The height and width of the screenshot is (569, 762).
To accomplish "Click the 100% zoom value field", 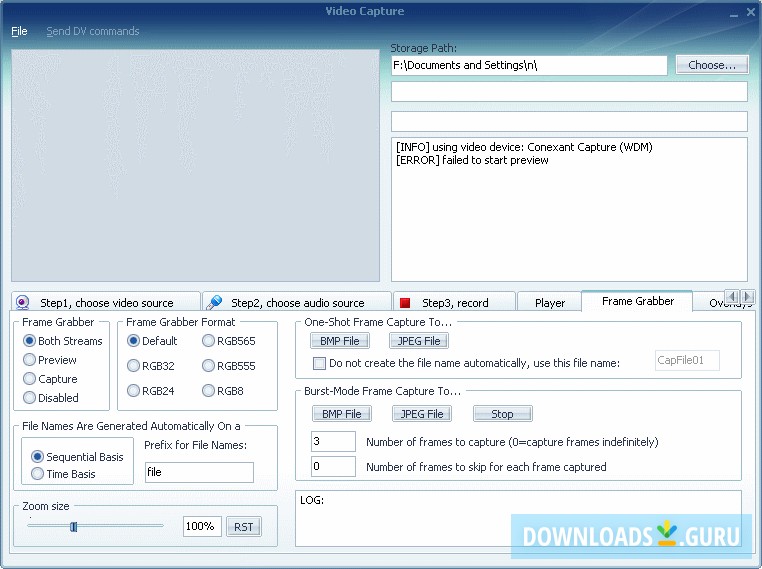I will (202, 527).
